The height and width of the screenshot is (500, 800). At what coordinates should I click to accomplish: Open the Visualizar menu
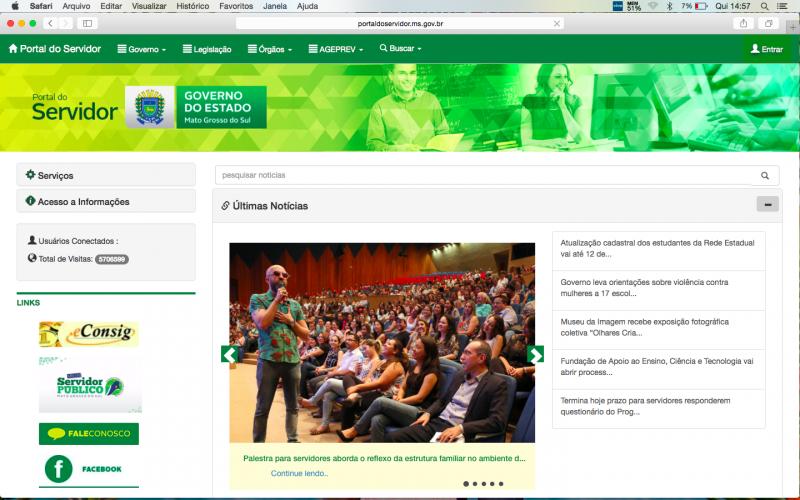(x=149, y=6)
